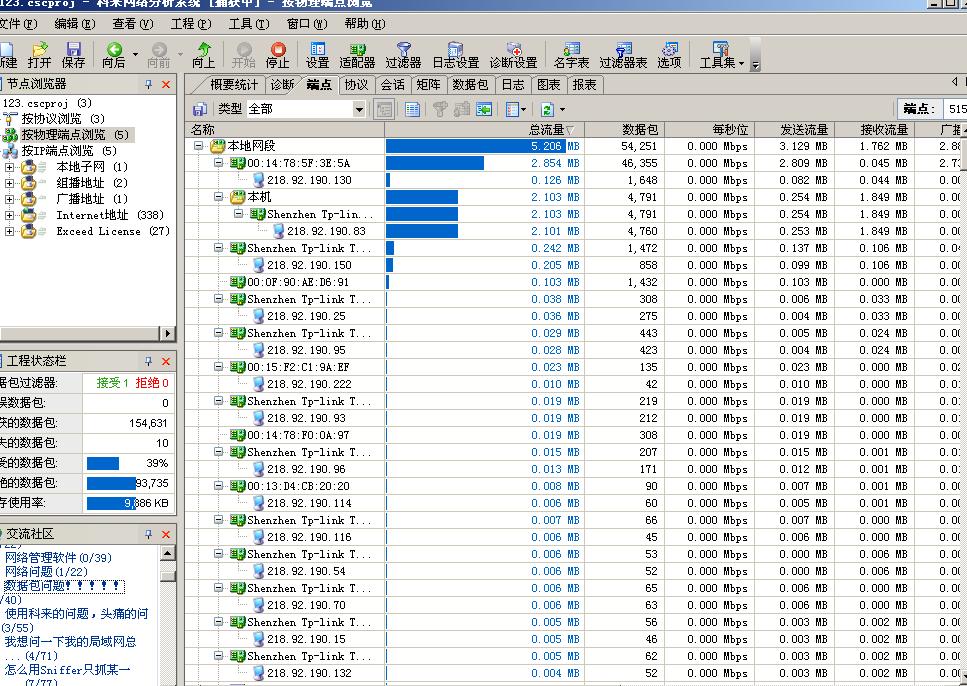The image size is (967, 686).
Task: Open the 网络管理软件 community link
Action: point(58,558)
